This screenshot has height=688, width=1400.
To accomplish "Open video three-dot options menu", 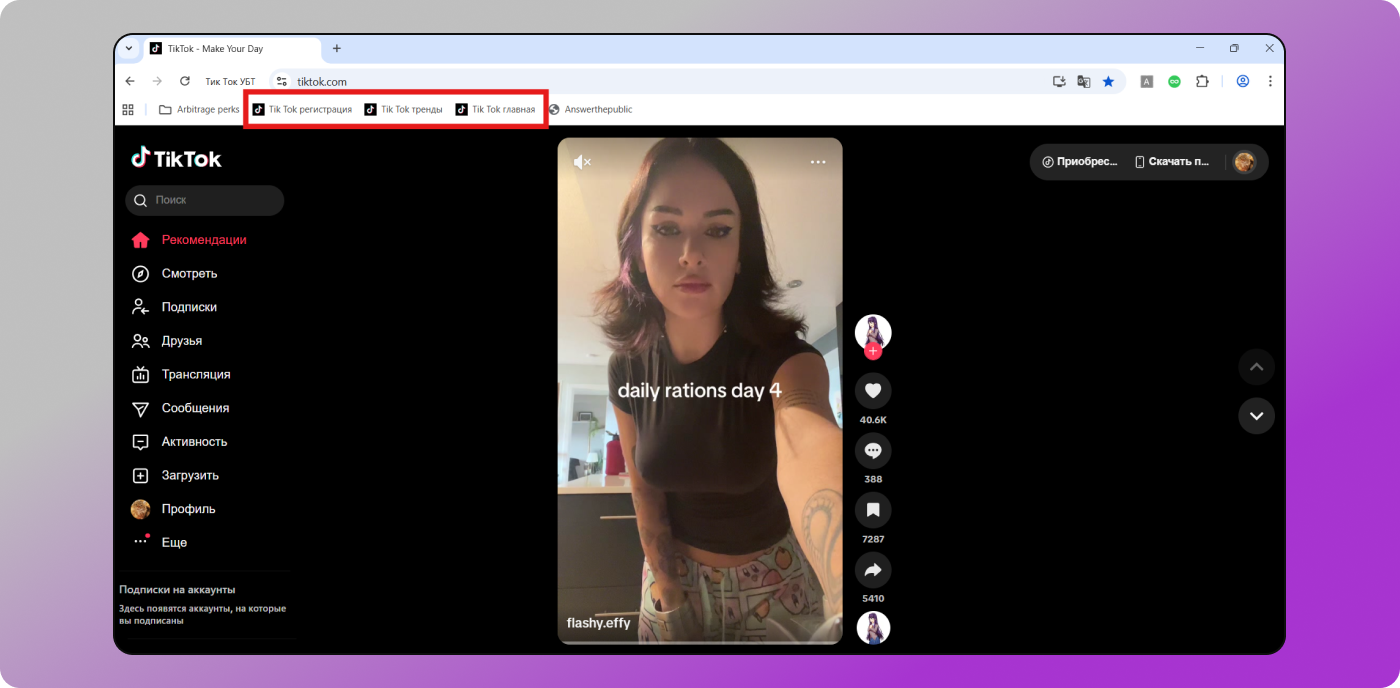I will tap(818, 162).
